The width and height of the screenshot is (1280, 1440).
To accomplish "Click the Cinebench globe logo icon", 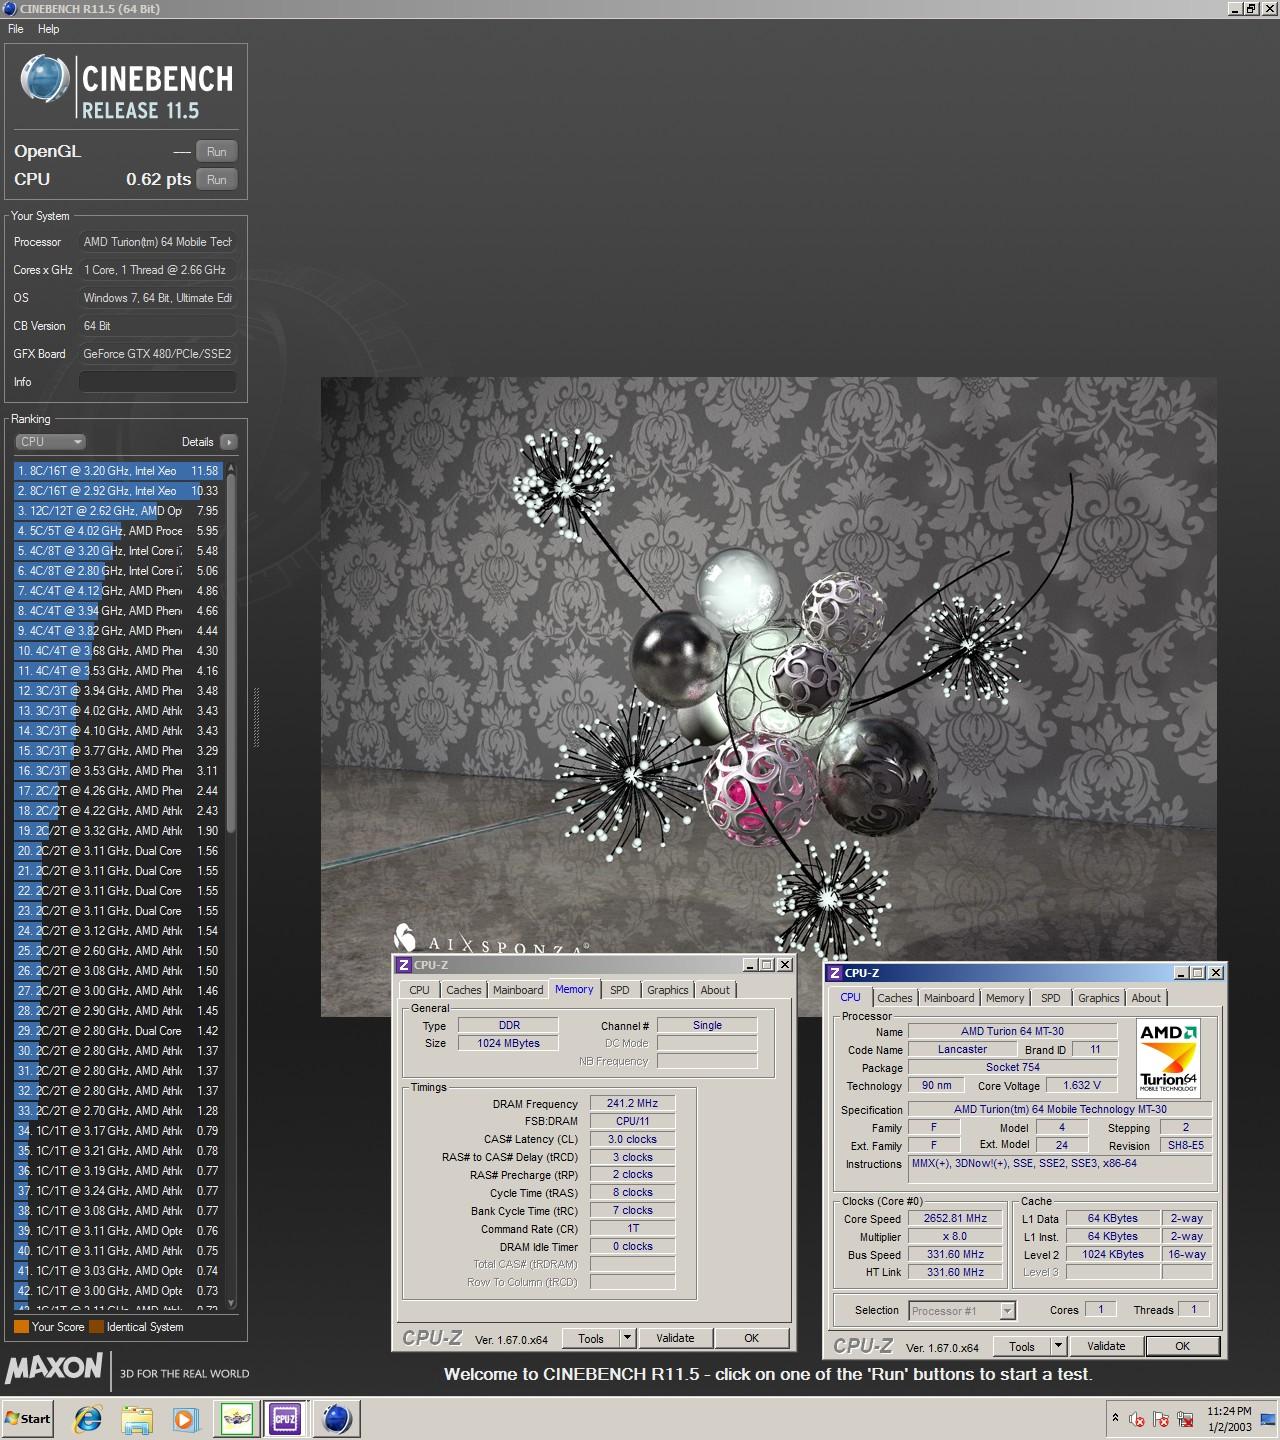I will tap(45, 79).
